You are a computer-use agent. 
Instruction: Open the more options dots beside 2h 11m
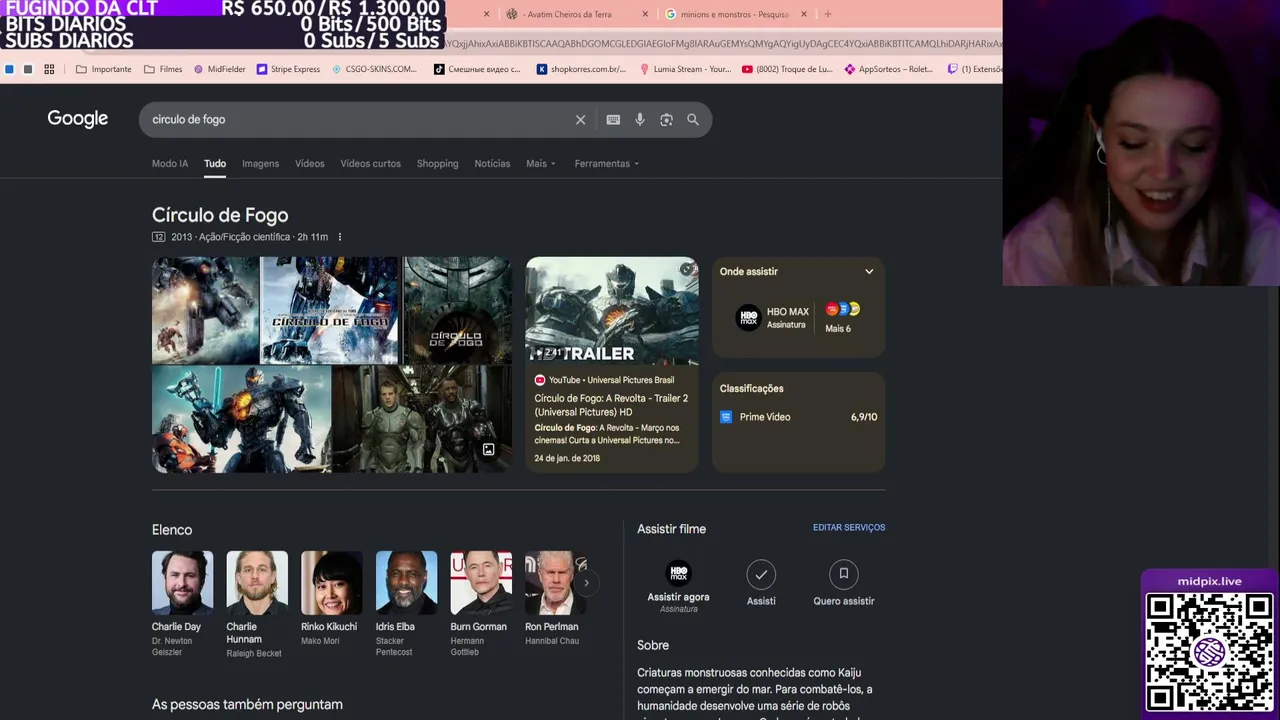[x=339, y=237]
